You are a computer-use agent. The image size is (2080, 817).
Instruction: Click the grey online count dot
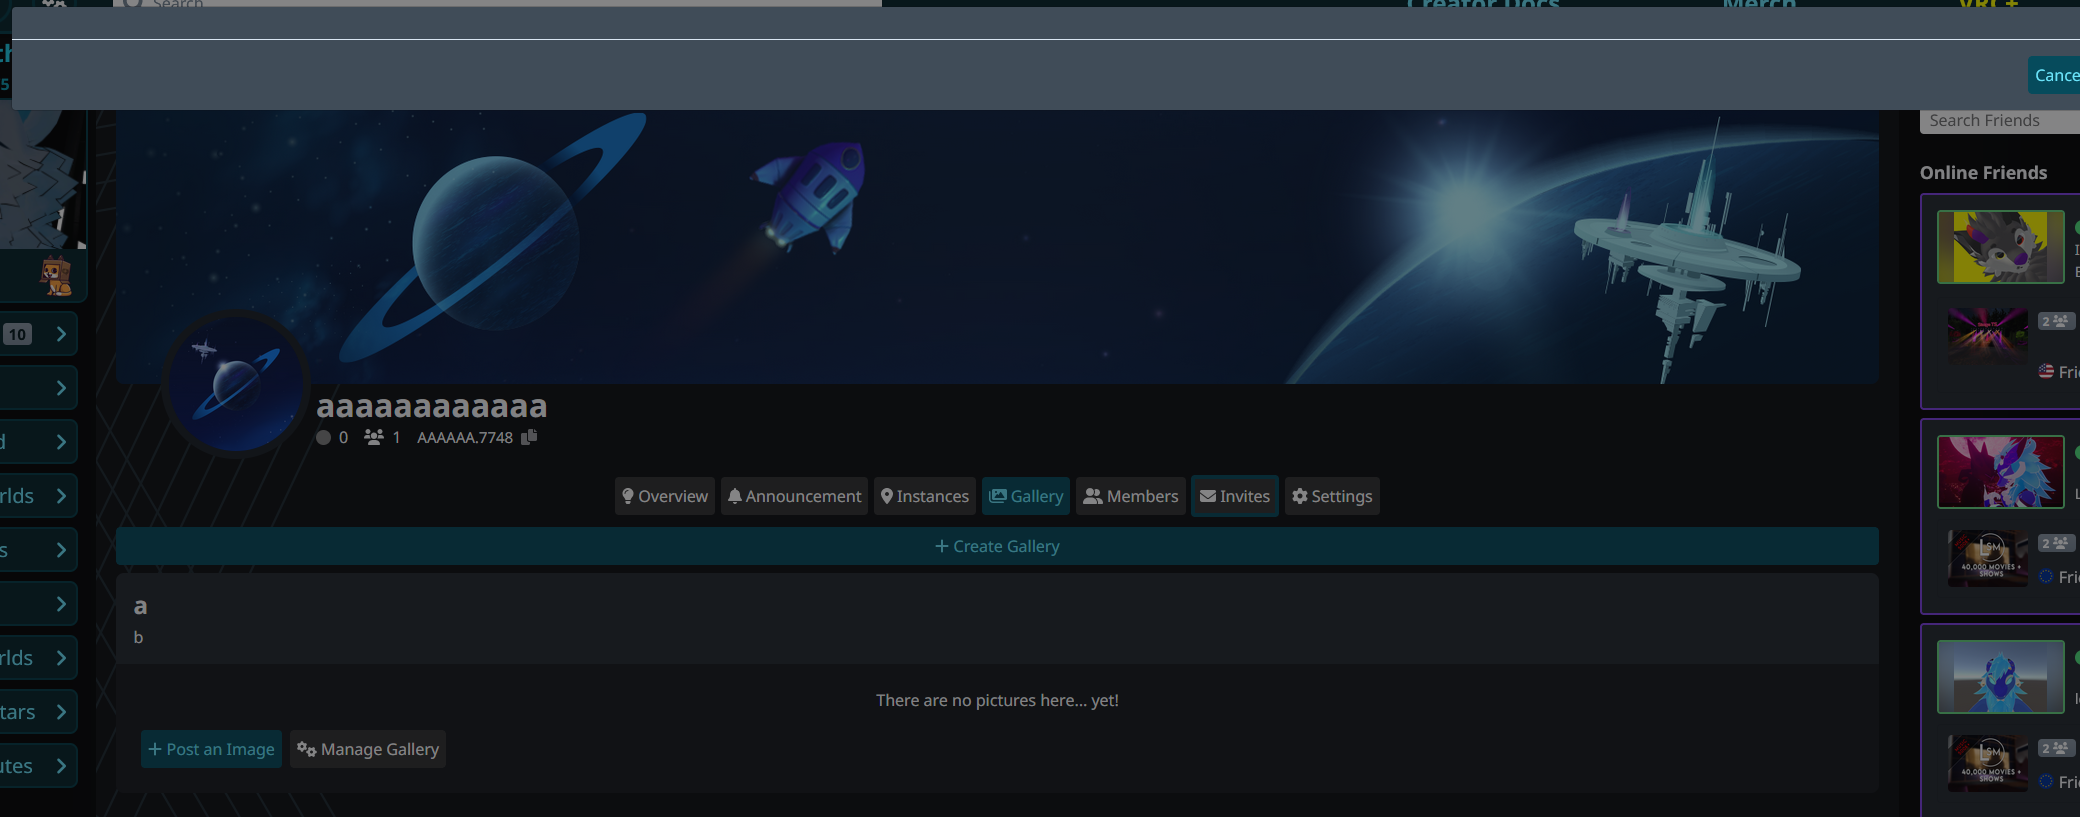[x=323, y=437]
